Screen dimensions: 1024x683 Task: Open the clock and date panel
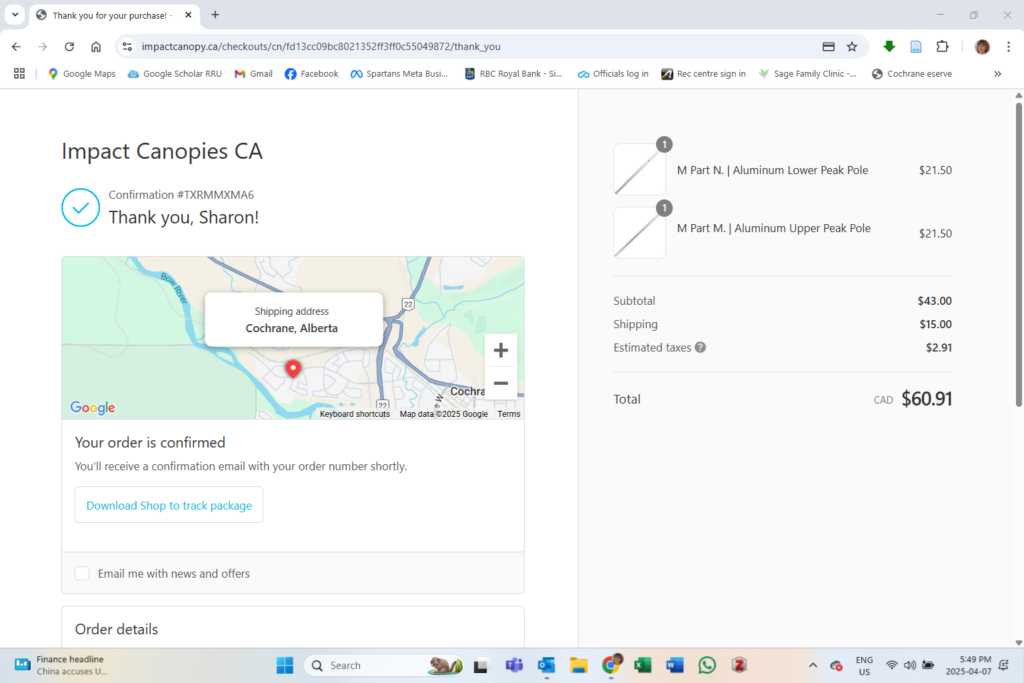tap(969, 665)
